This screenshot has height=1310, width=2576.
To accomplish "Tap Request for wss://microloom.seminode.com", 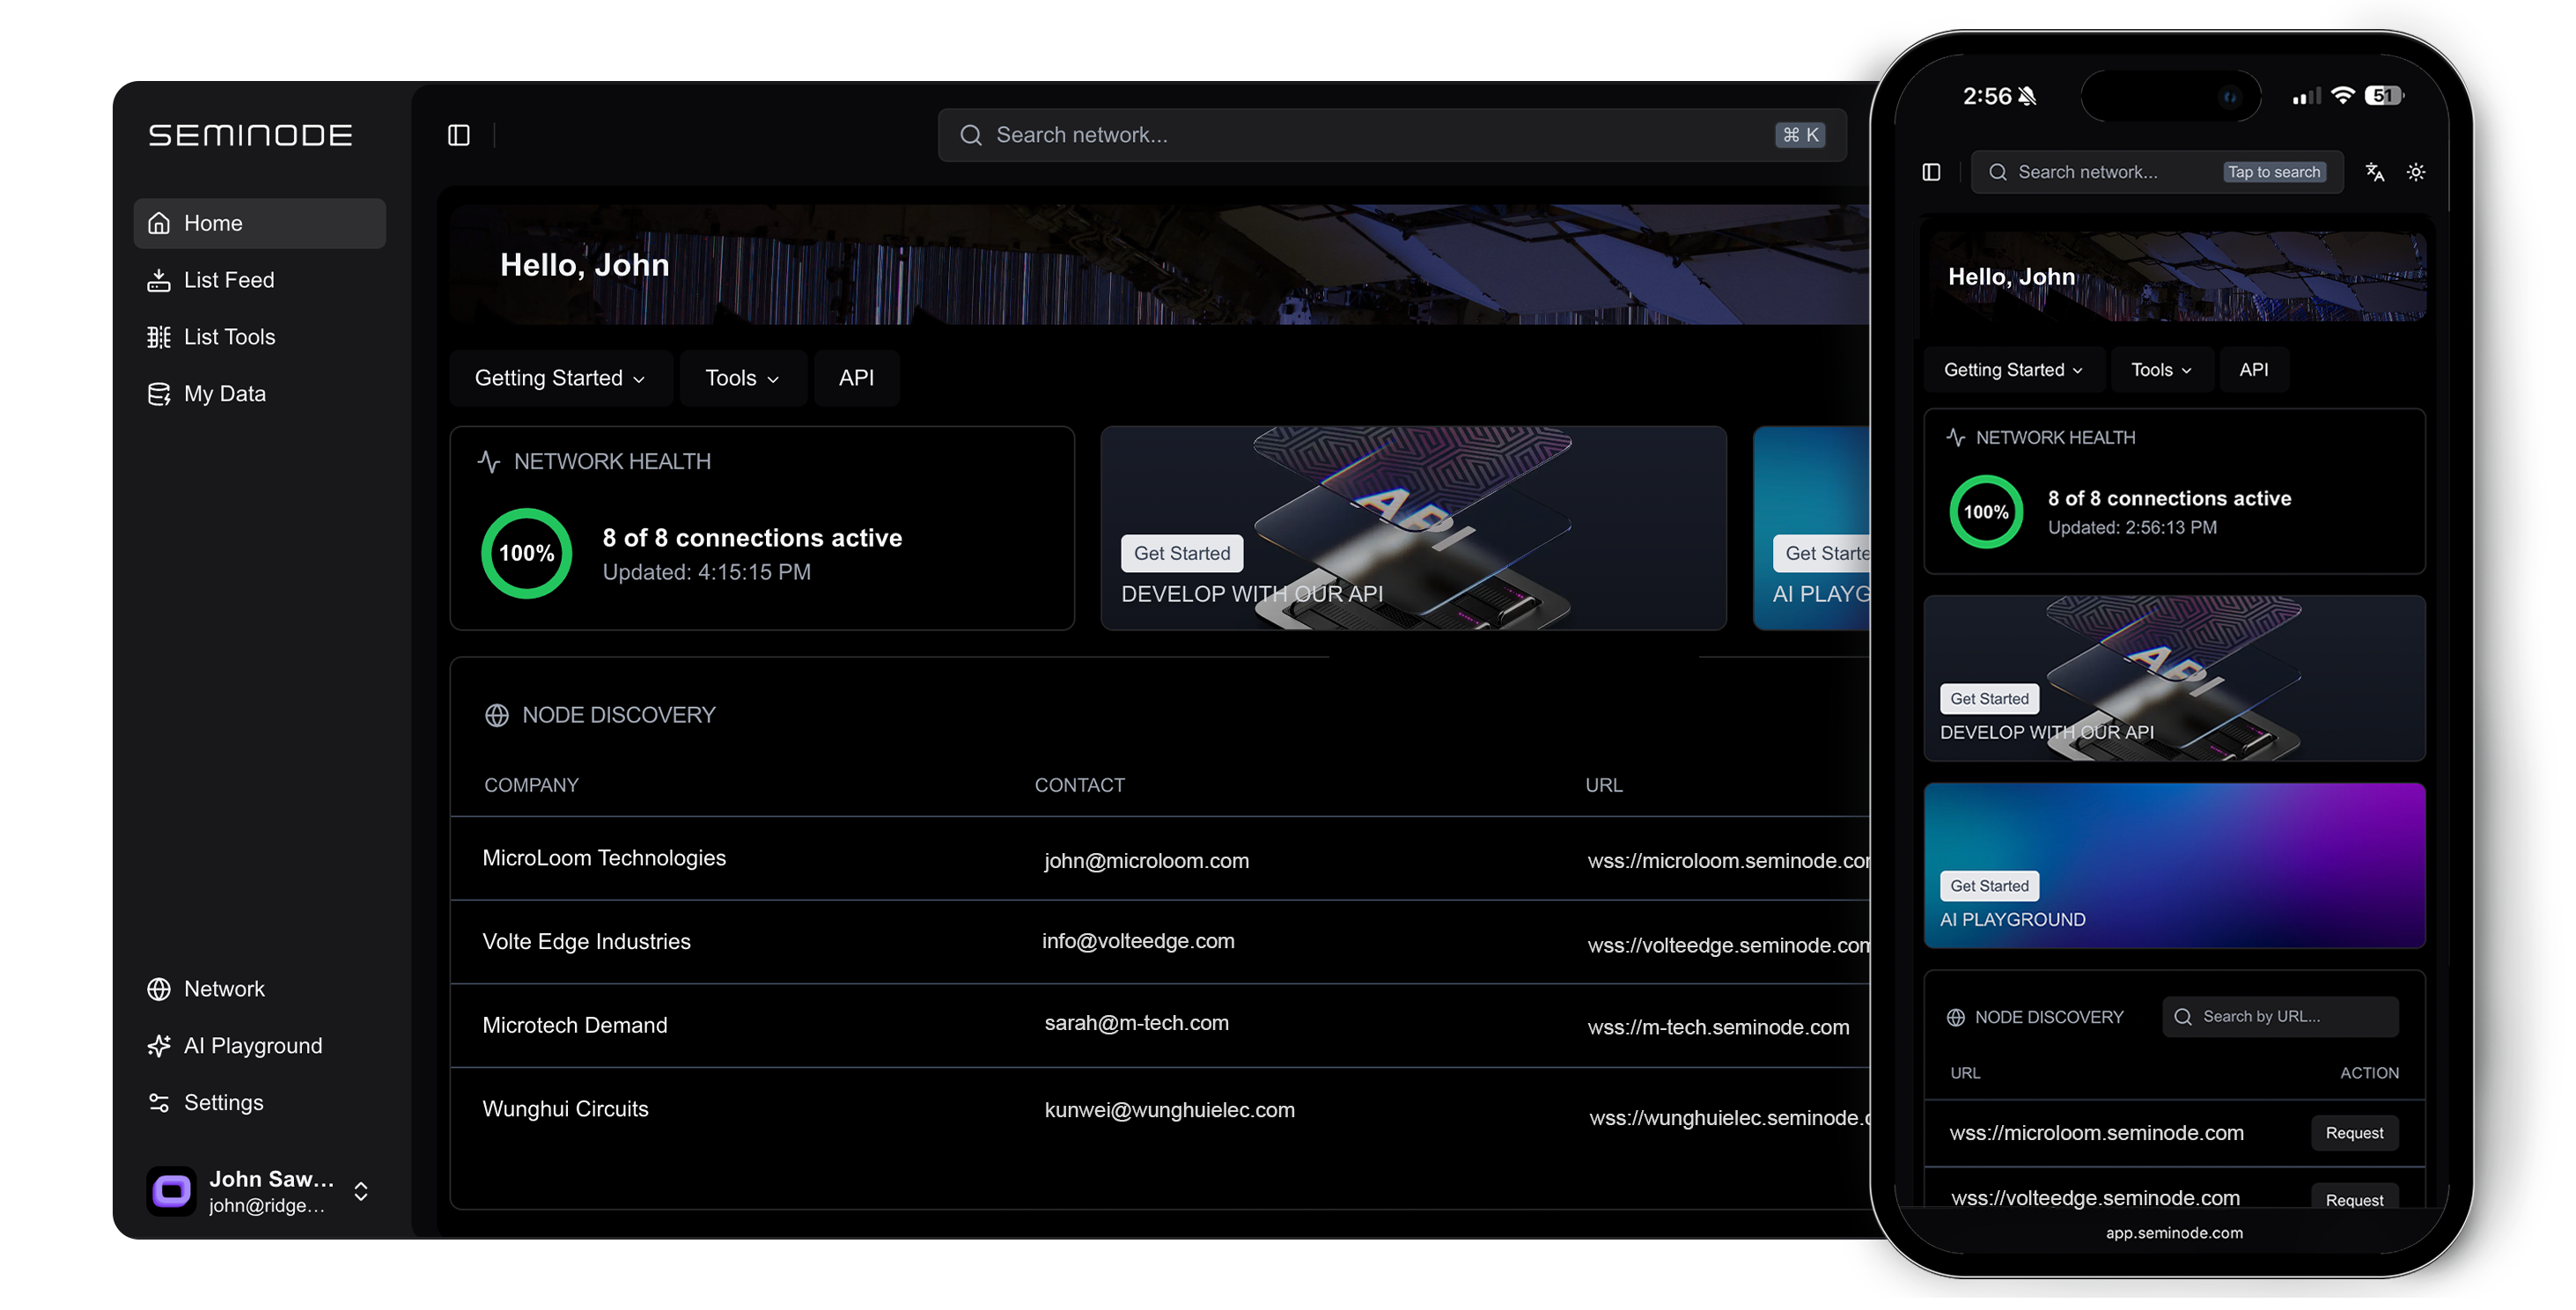I will pos(2353,1133).
